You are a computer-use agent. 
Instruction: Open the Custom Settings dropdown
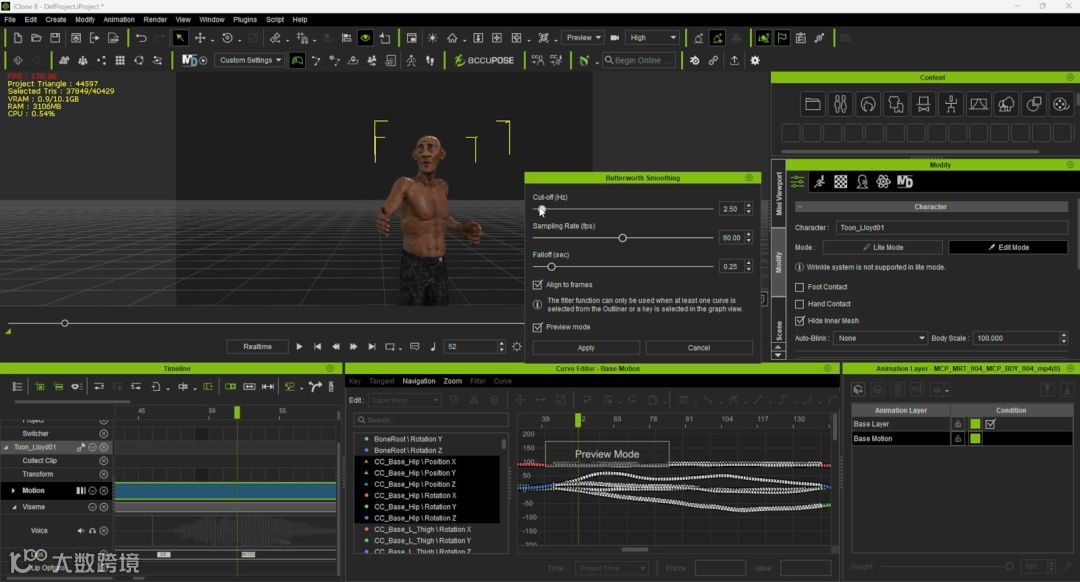click(x=250, y=61)
